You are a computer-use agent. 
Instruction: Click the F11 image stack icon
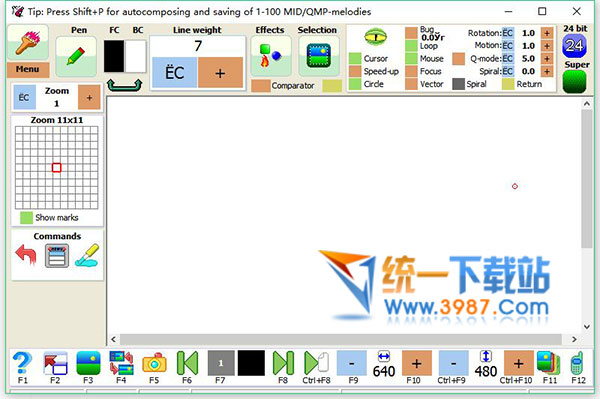(x=549, y=363)
